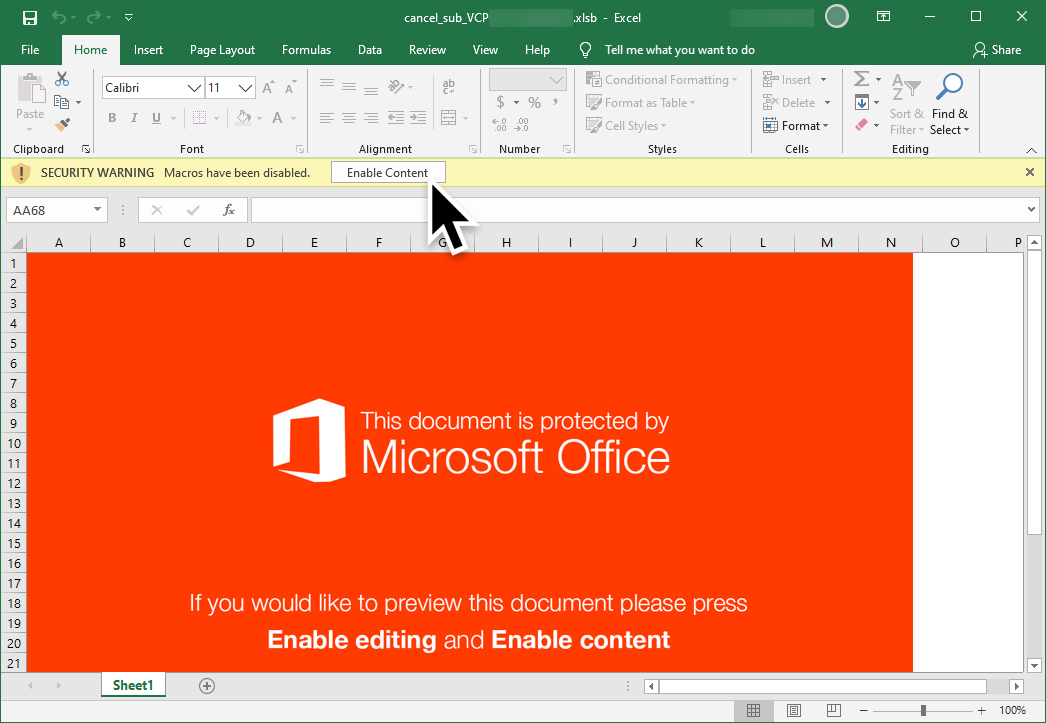Open the Formulas tab
This screenshot has width=1046, height=723.
coord(306,50)
